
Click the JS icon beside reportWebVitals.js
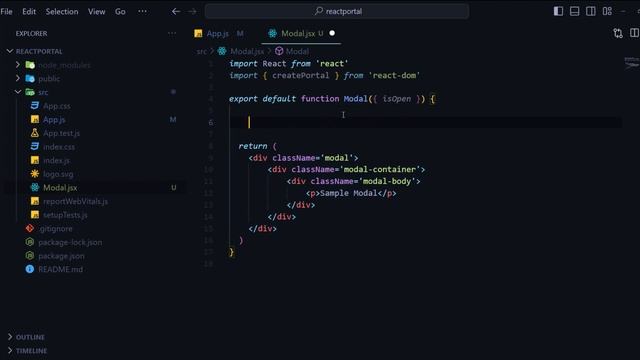click(35, 201)
